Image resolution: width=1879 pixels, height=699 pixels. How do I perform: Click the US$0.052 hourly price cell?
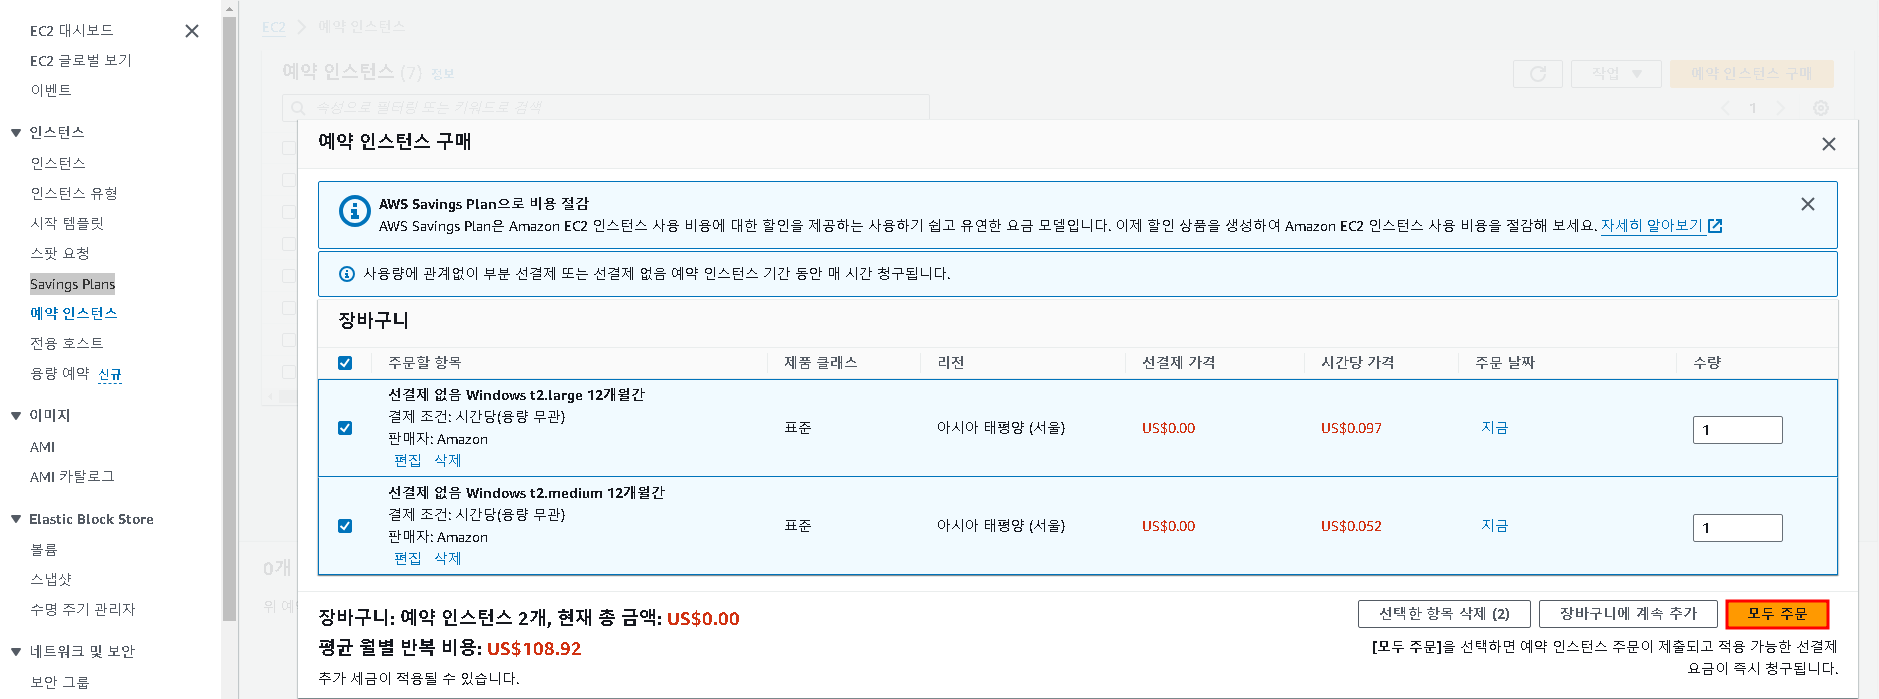click(x=1351, y=526)
